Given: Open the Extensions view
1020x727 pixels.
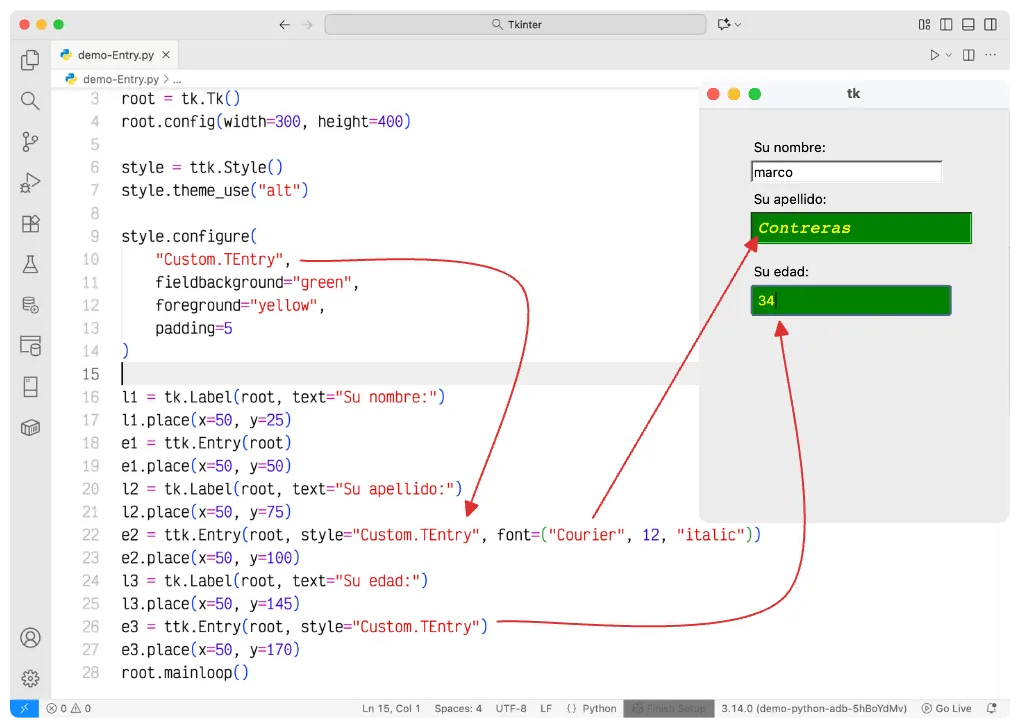Looking at the screenshot, I should 30,224.
